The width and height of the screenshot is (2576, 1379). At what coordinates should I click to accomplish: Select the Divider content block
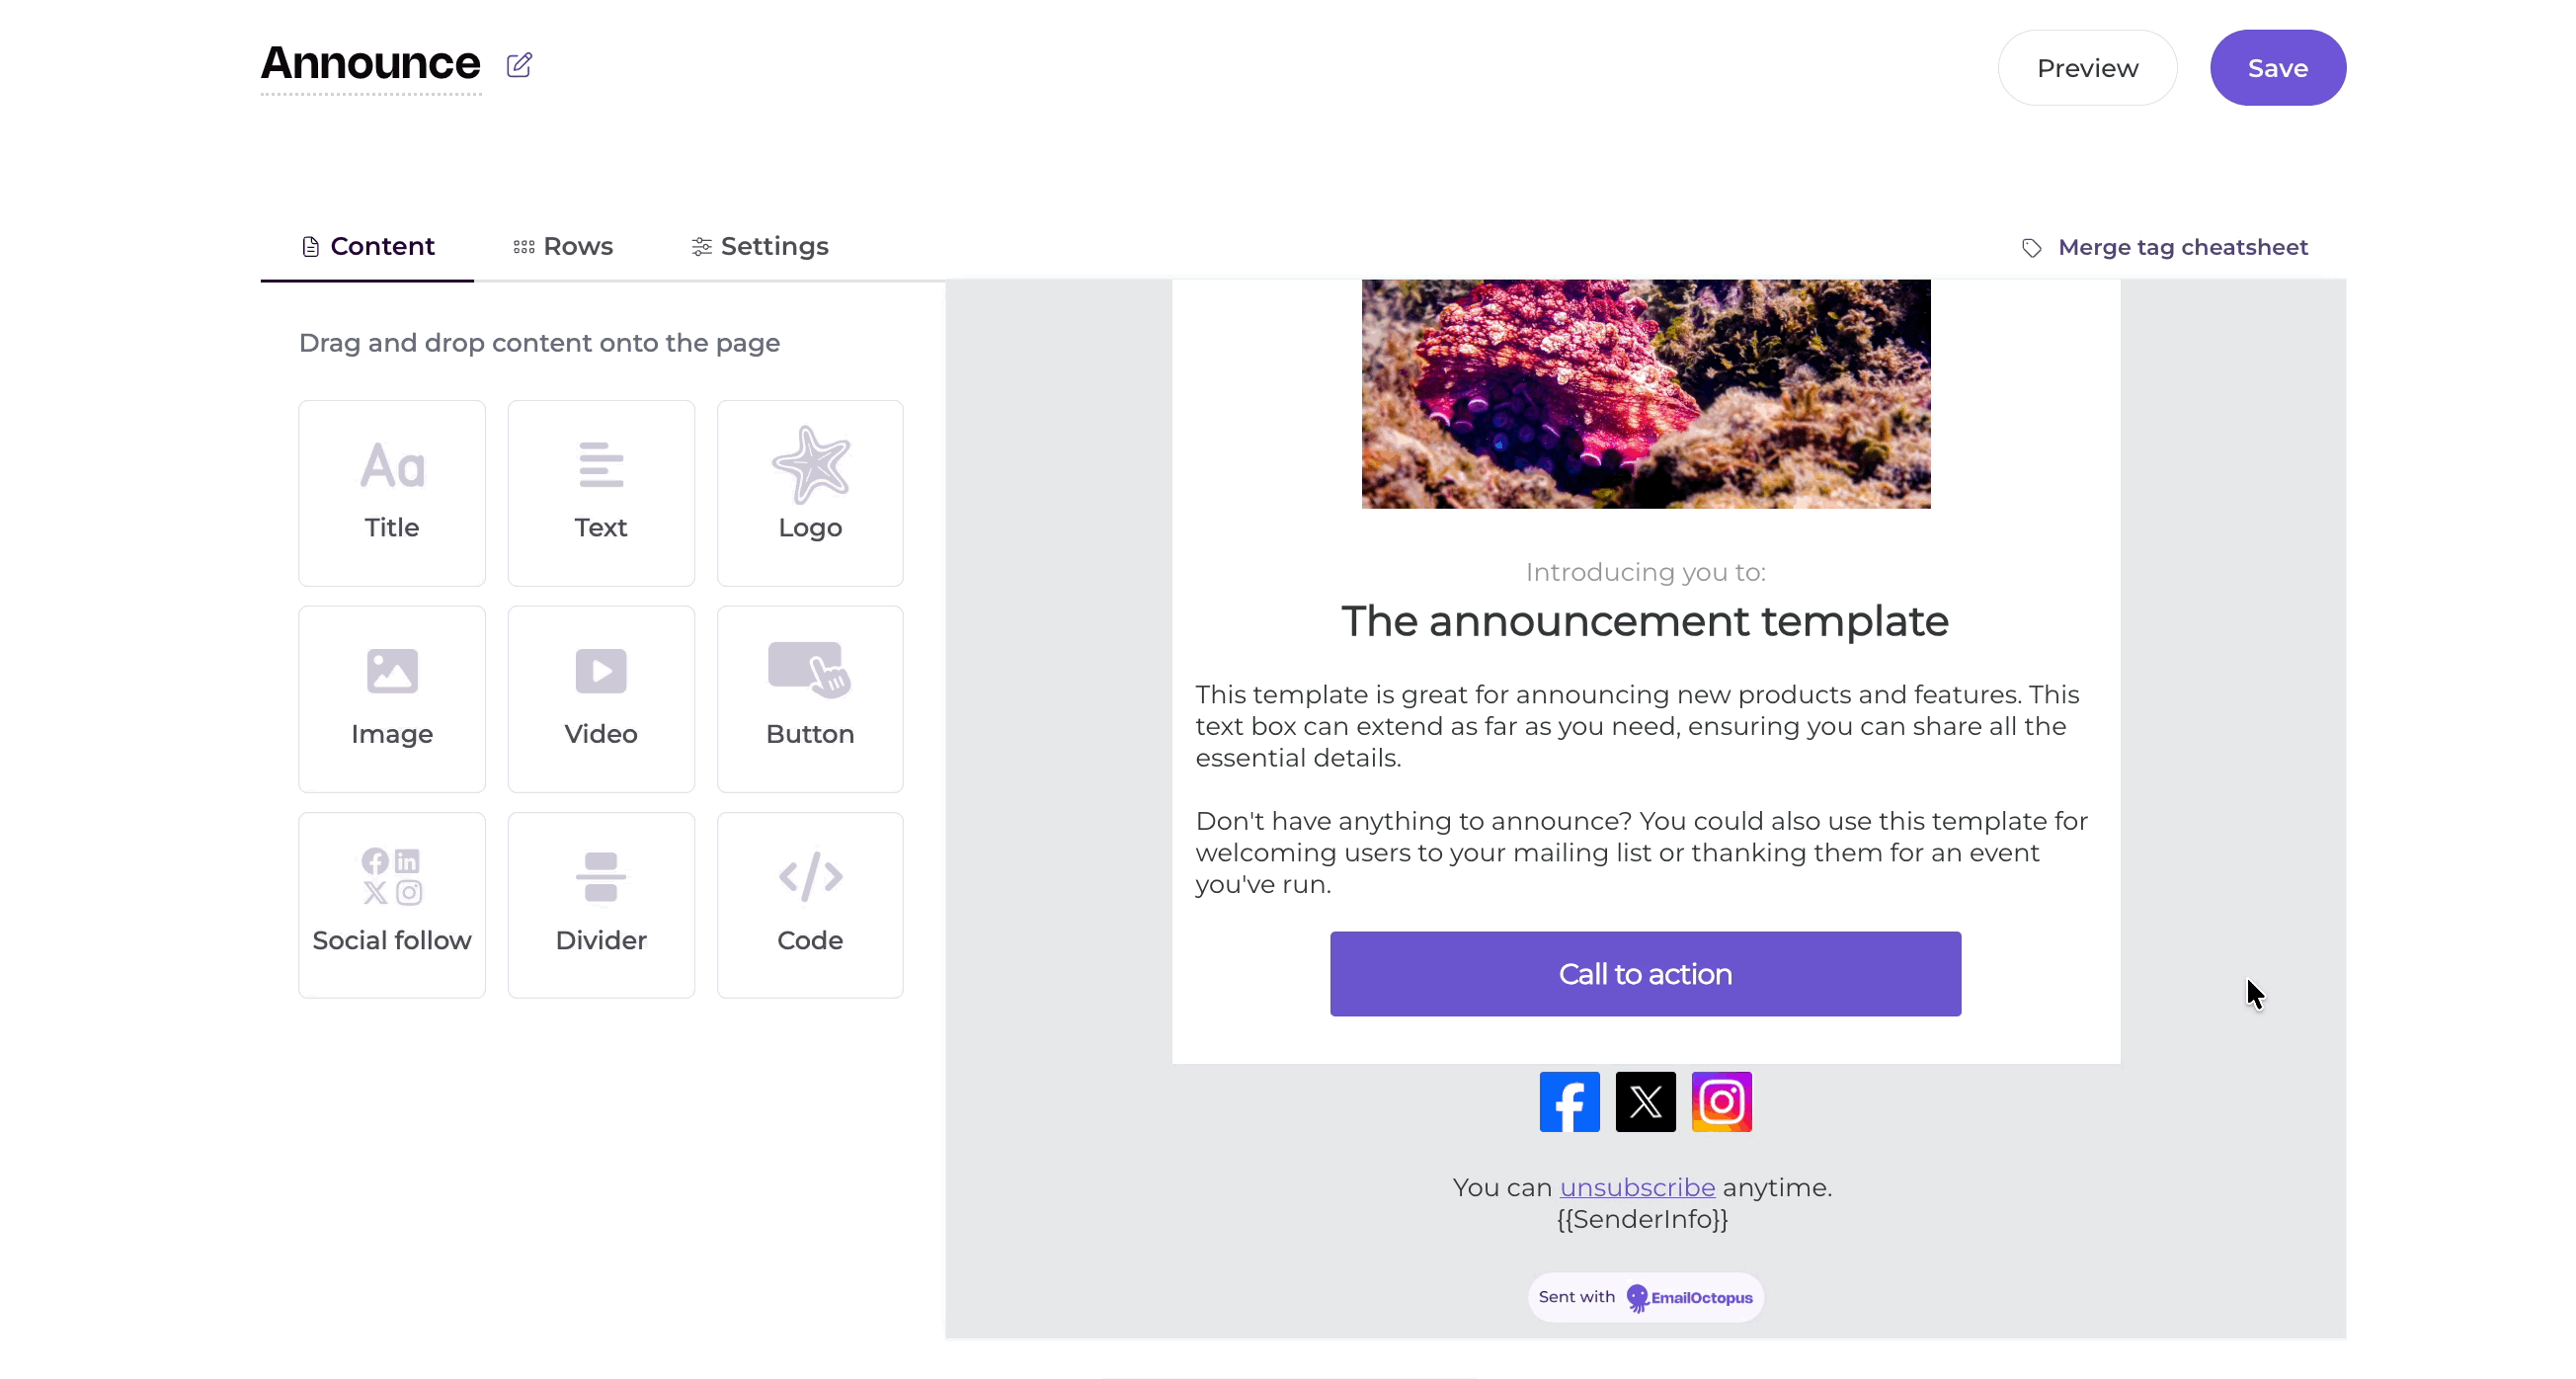tap(600, 905)
